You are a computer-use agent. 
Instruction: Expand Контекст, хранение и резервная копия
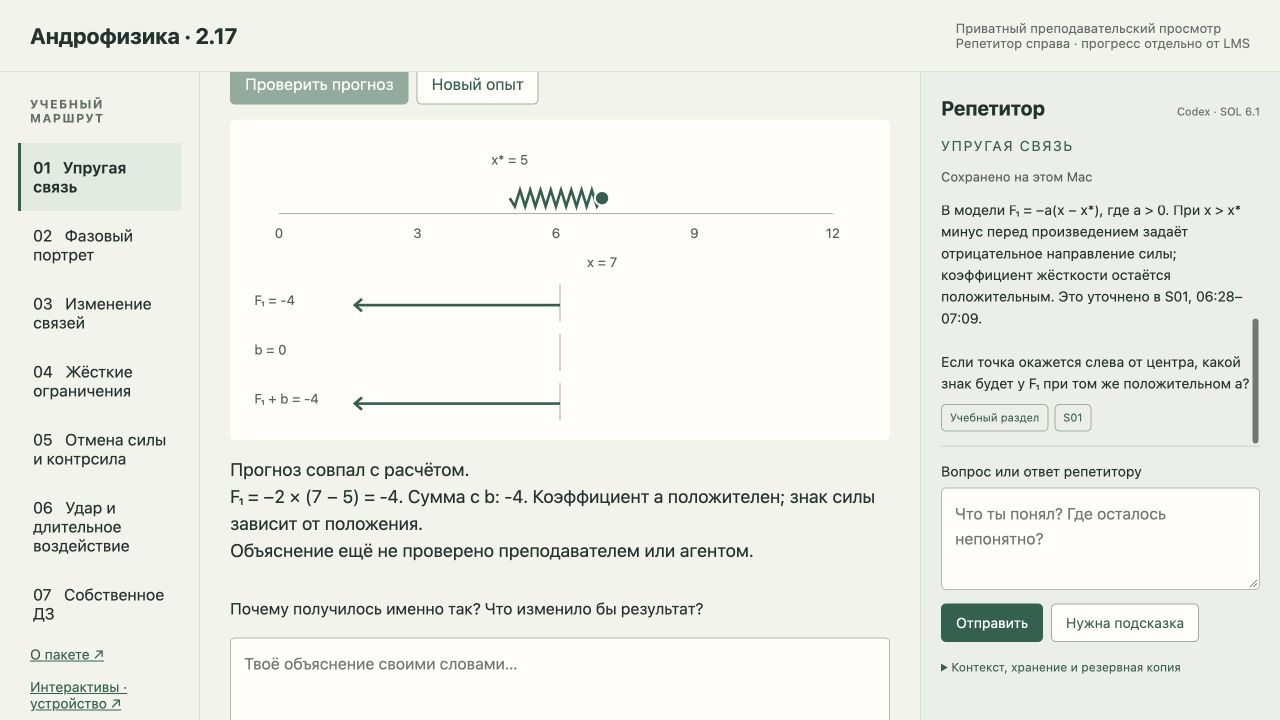point(1060,667)
